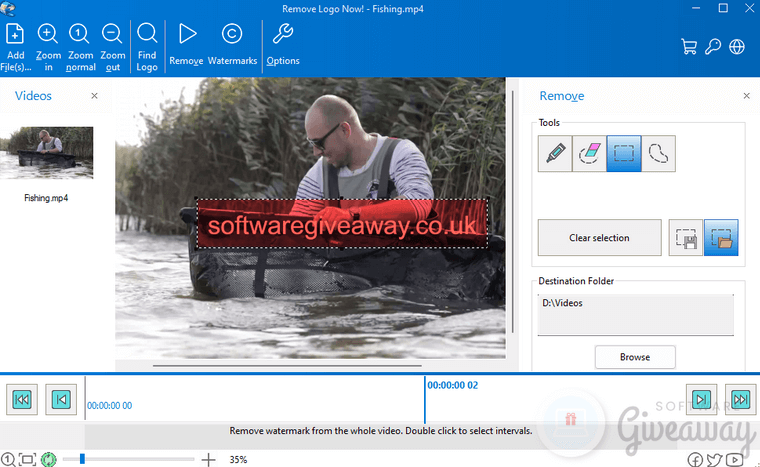Open the Twitter icon
760x467 pixels.
714,459
